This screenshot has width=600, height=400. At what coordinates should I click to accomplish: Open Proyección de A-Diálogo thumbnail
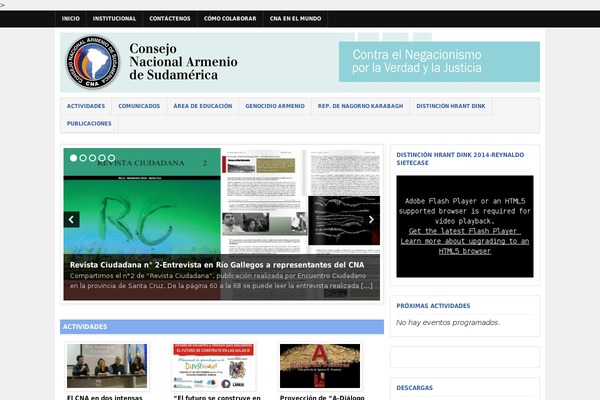click(x=320, y=366)
